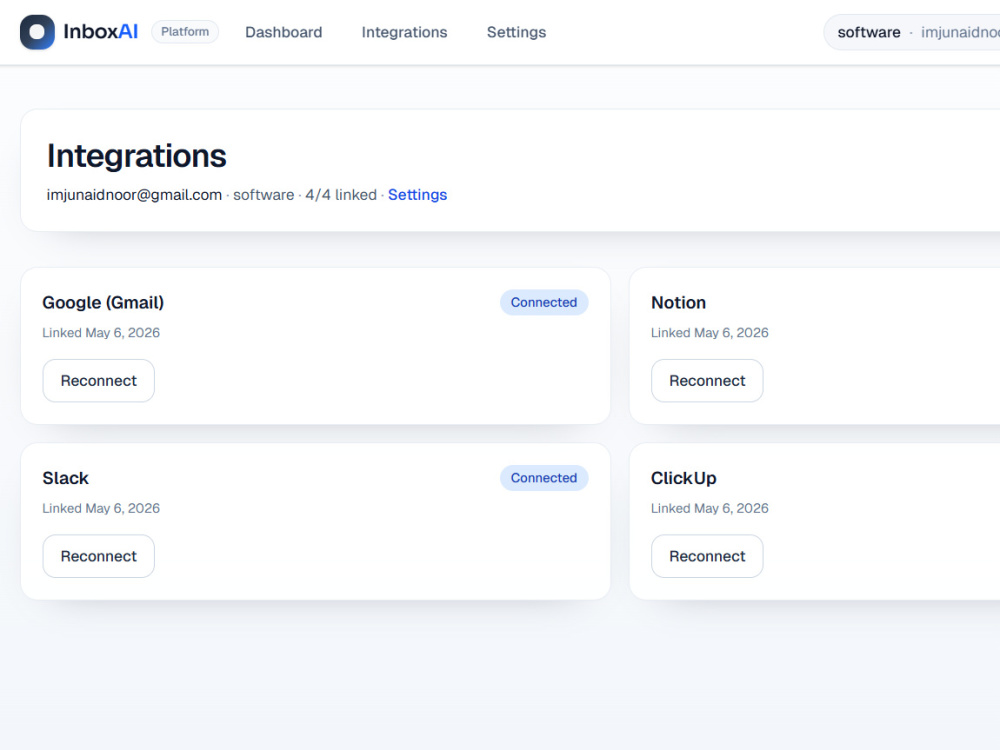
Task: Click the Connected badge on Google (Gmail)
Action: click(x=544, y=302)
